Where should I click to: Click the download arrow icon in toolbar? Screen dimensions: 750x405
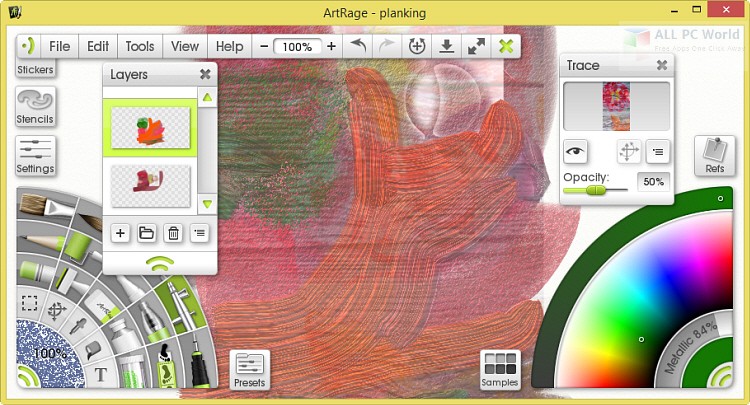[446, 46]
